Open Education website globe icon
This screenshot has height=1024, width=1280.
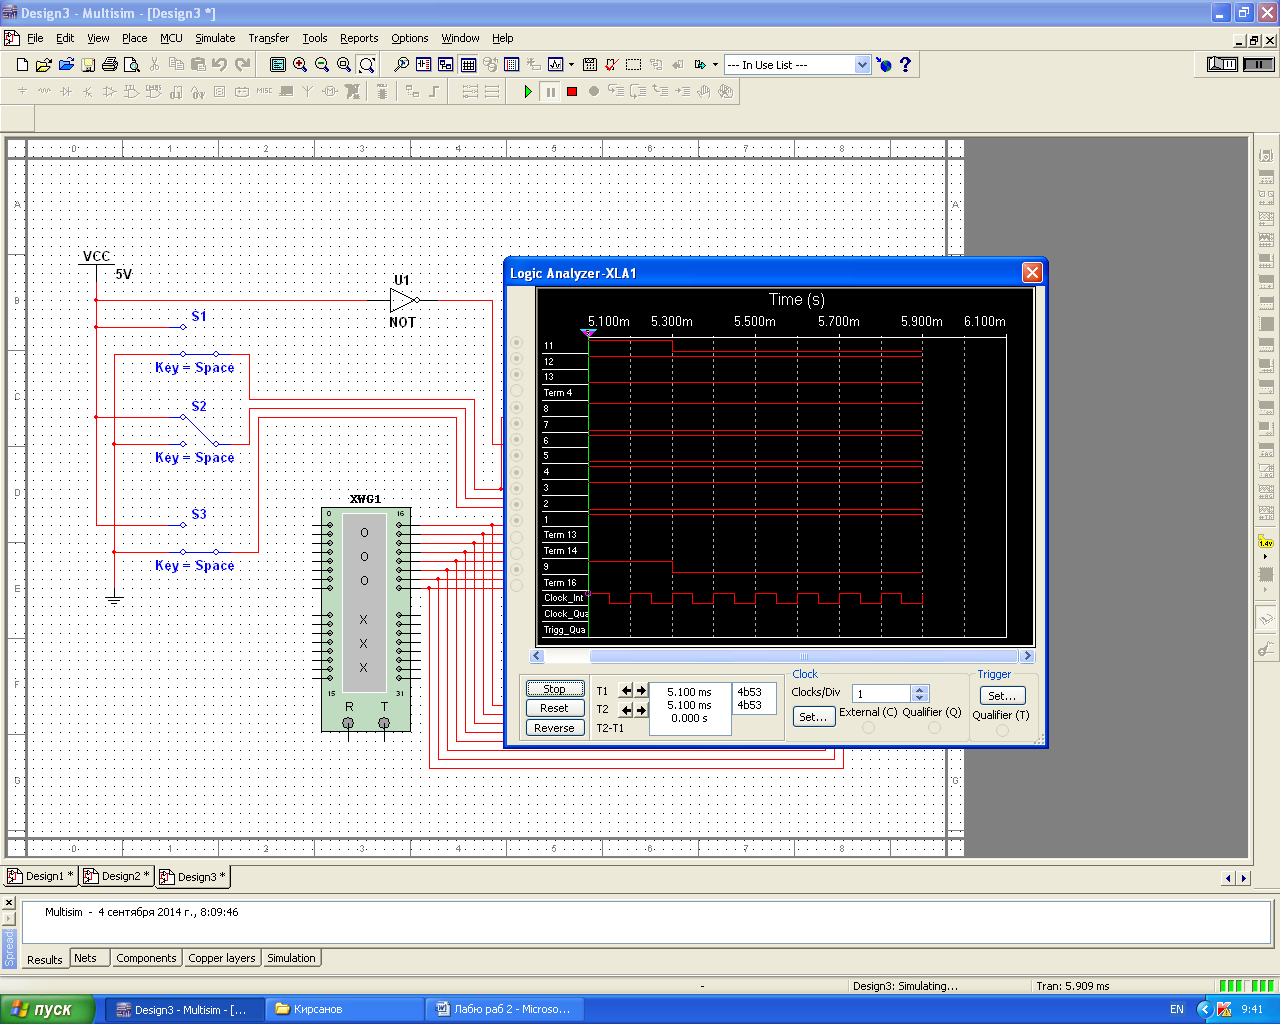pyautogui.click(x=884, y=65)
